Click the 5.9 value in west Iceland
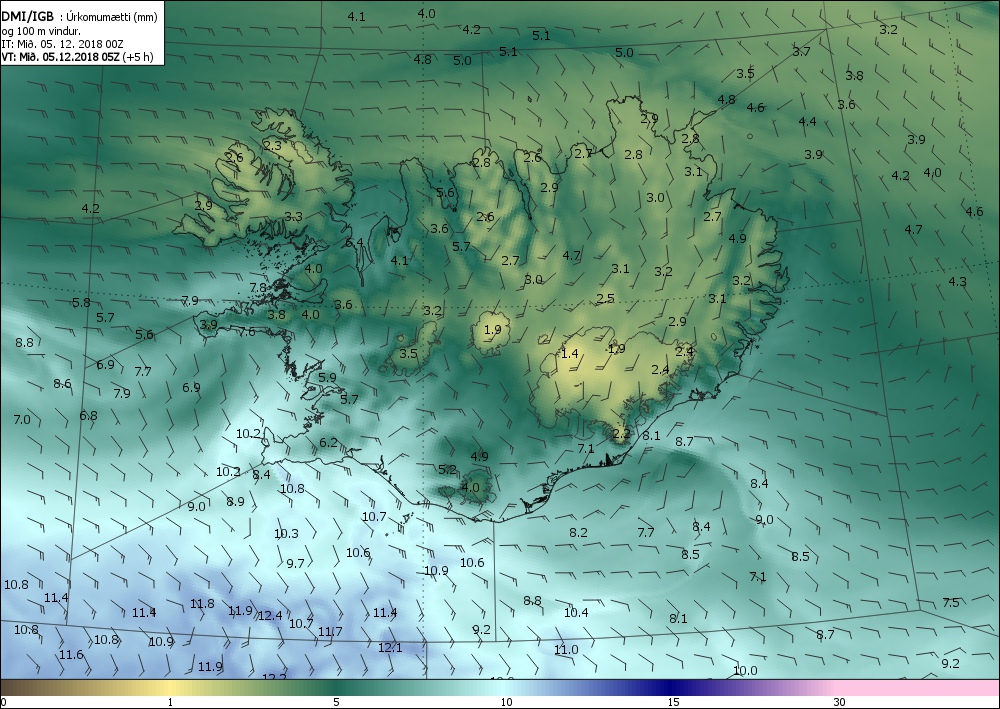The image size is (1000, 709). (x=327, y=377)
